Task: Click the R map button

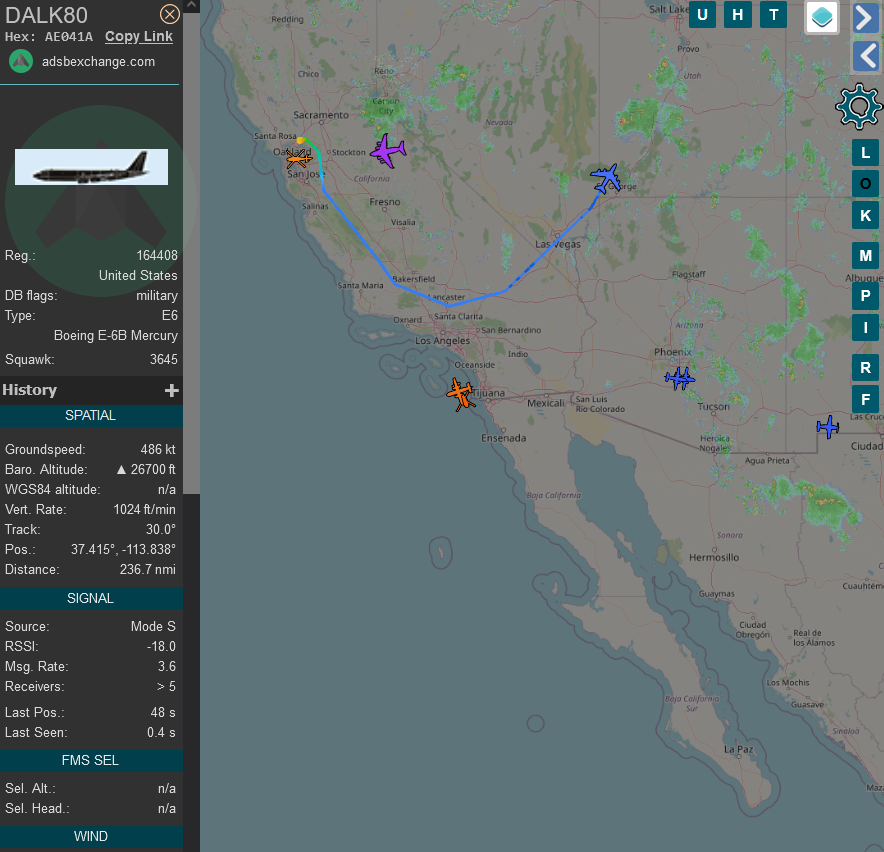Action: tap(865, 368)
